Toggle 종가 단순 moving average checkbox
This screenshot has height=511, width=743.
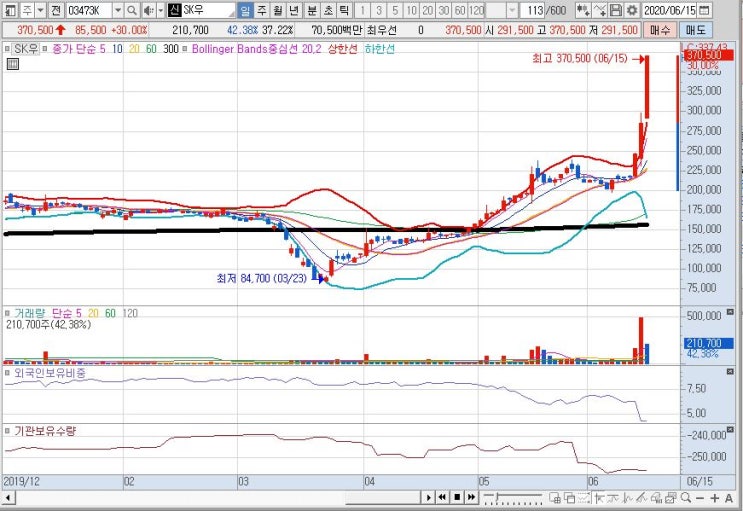45,49
